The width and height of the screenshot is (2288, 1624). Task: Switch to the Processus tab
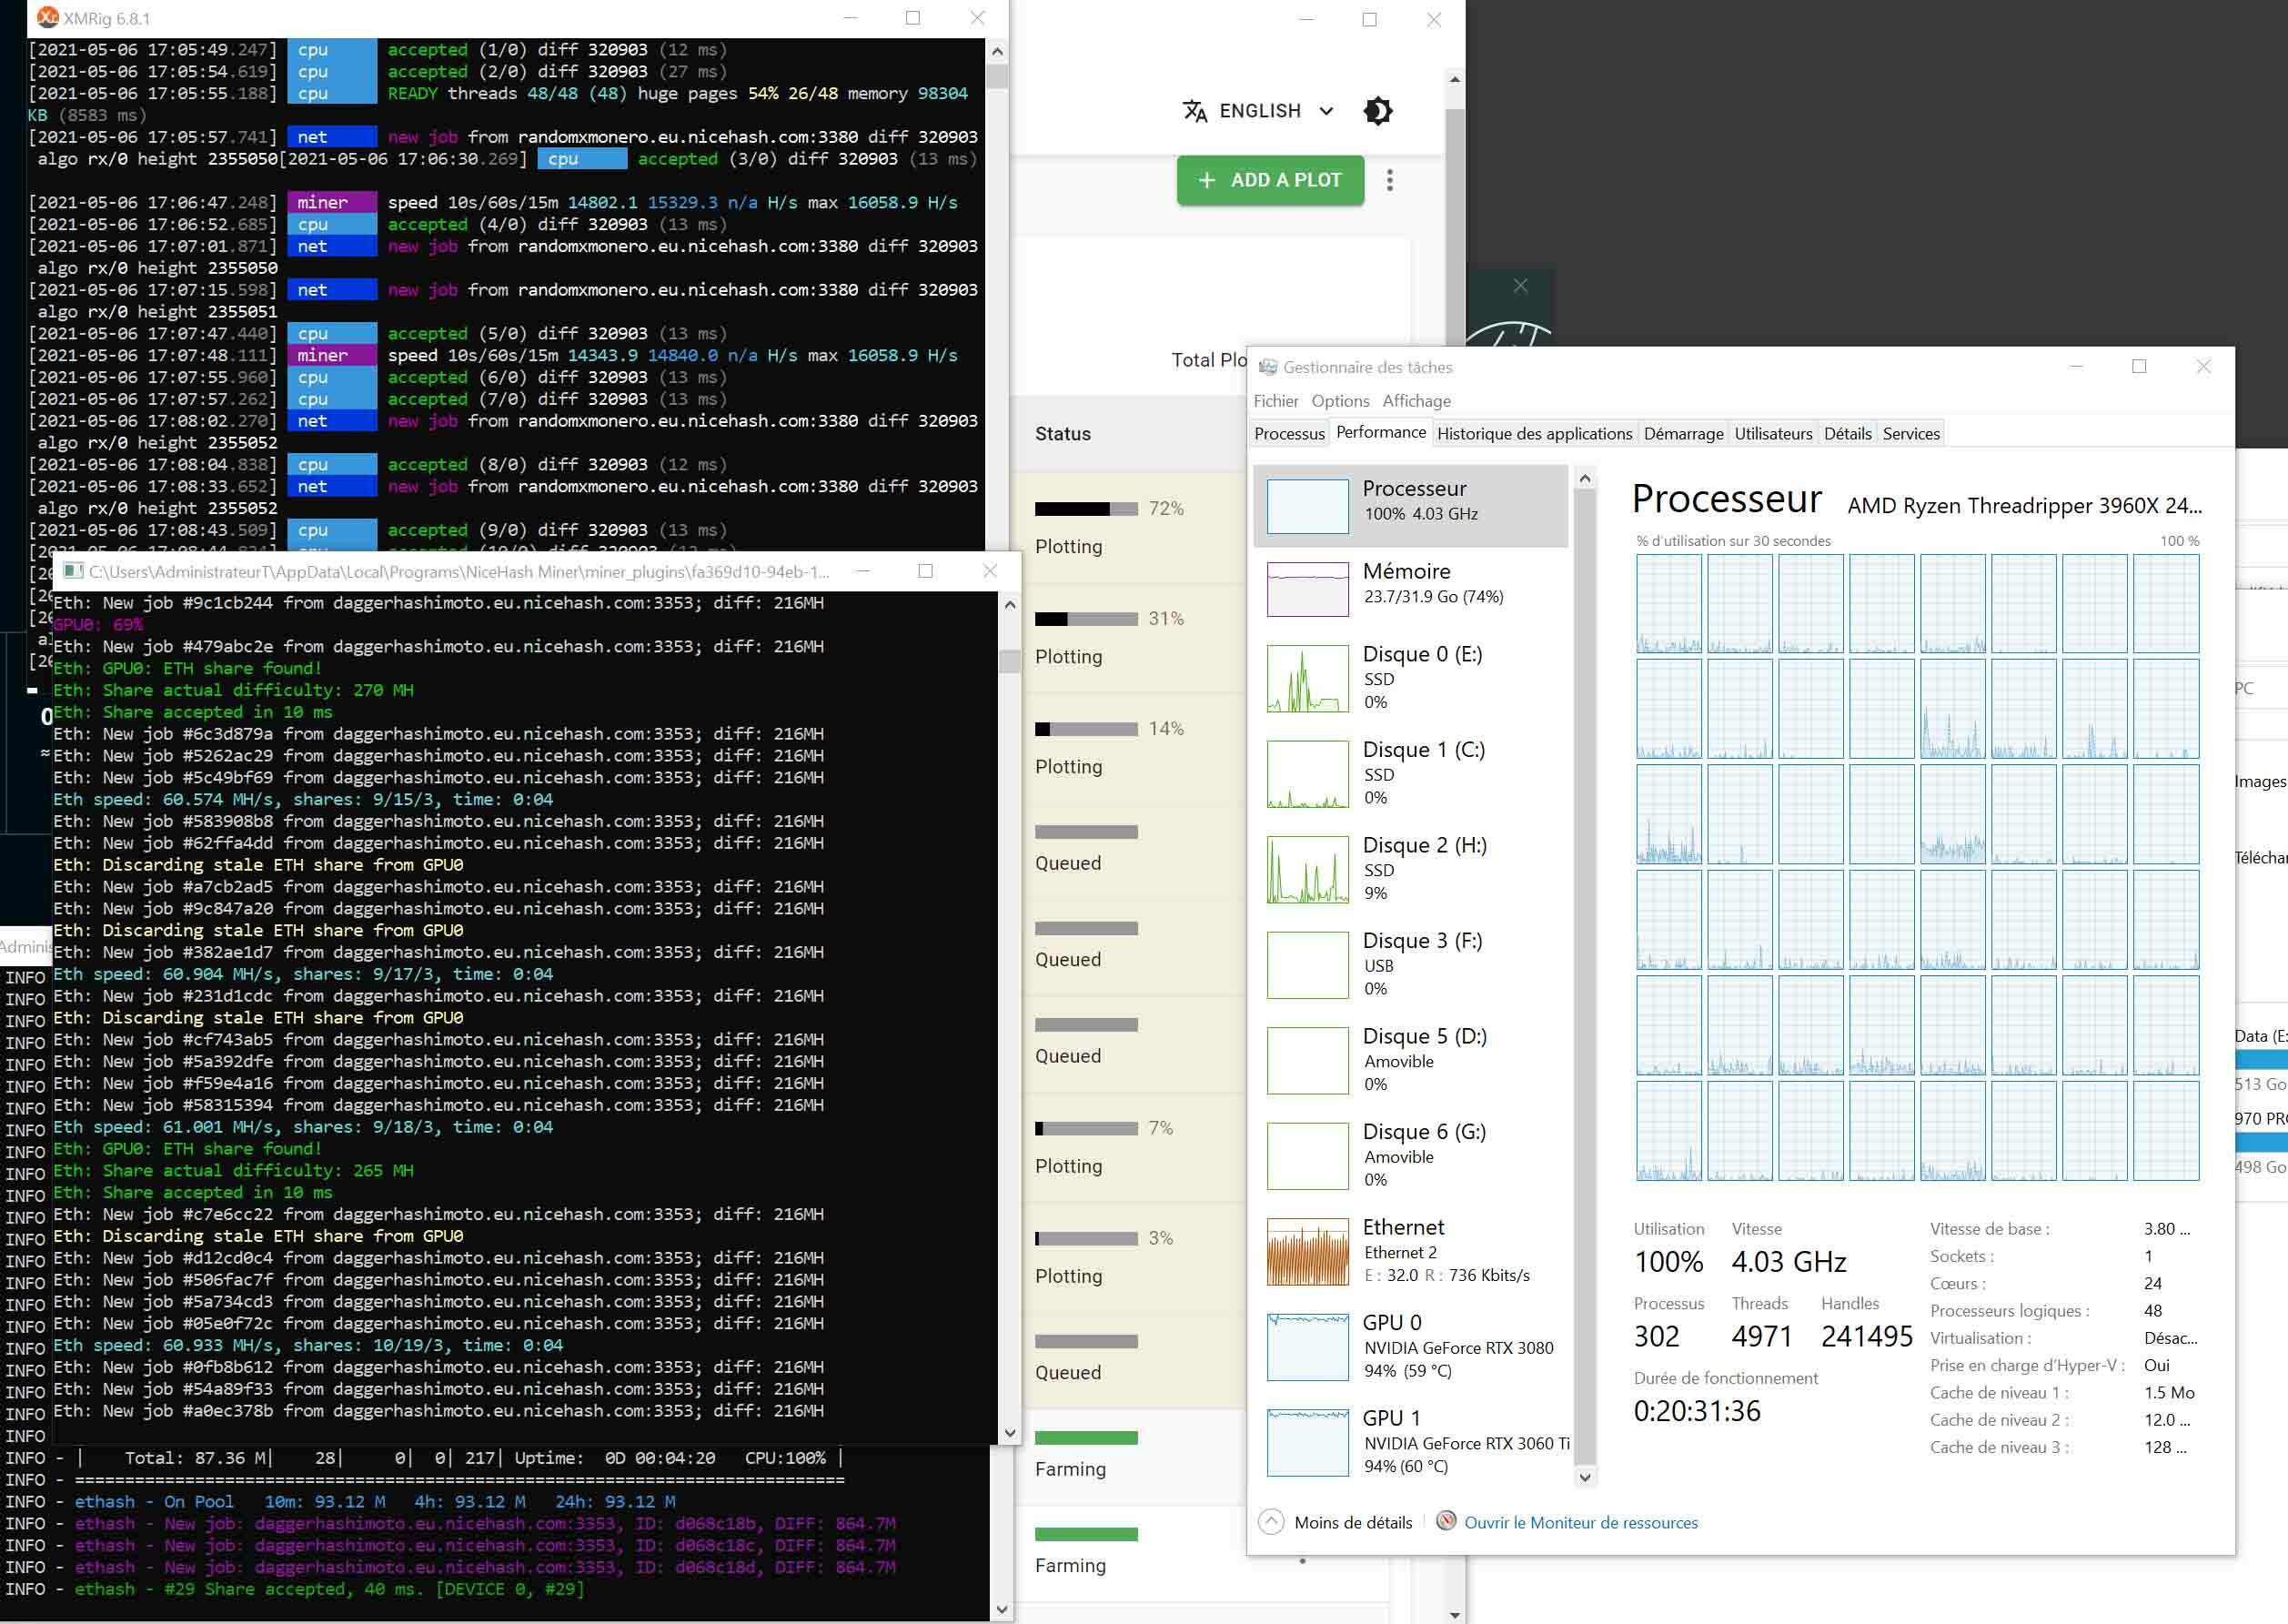[x=1289, y=434]
